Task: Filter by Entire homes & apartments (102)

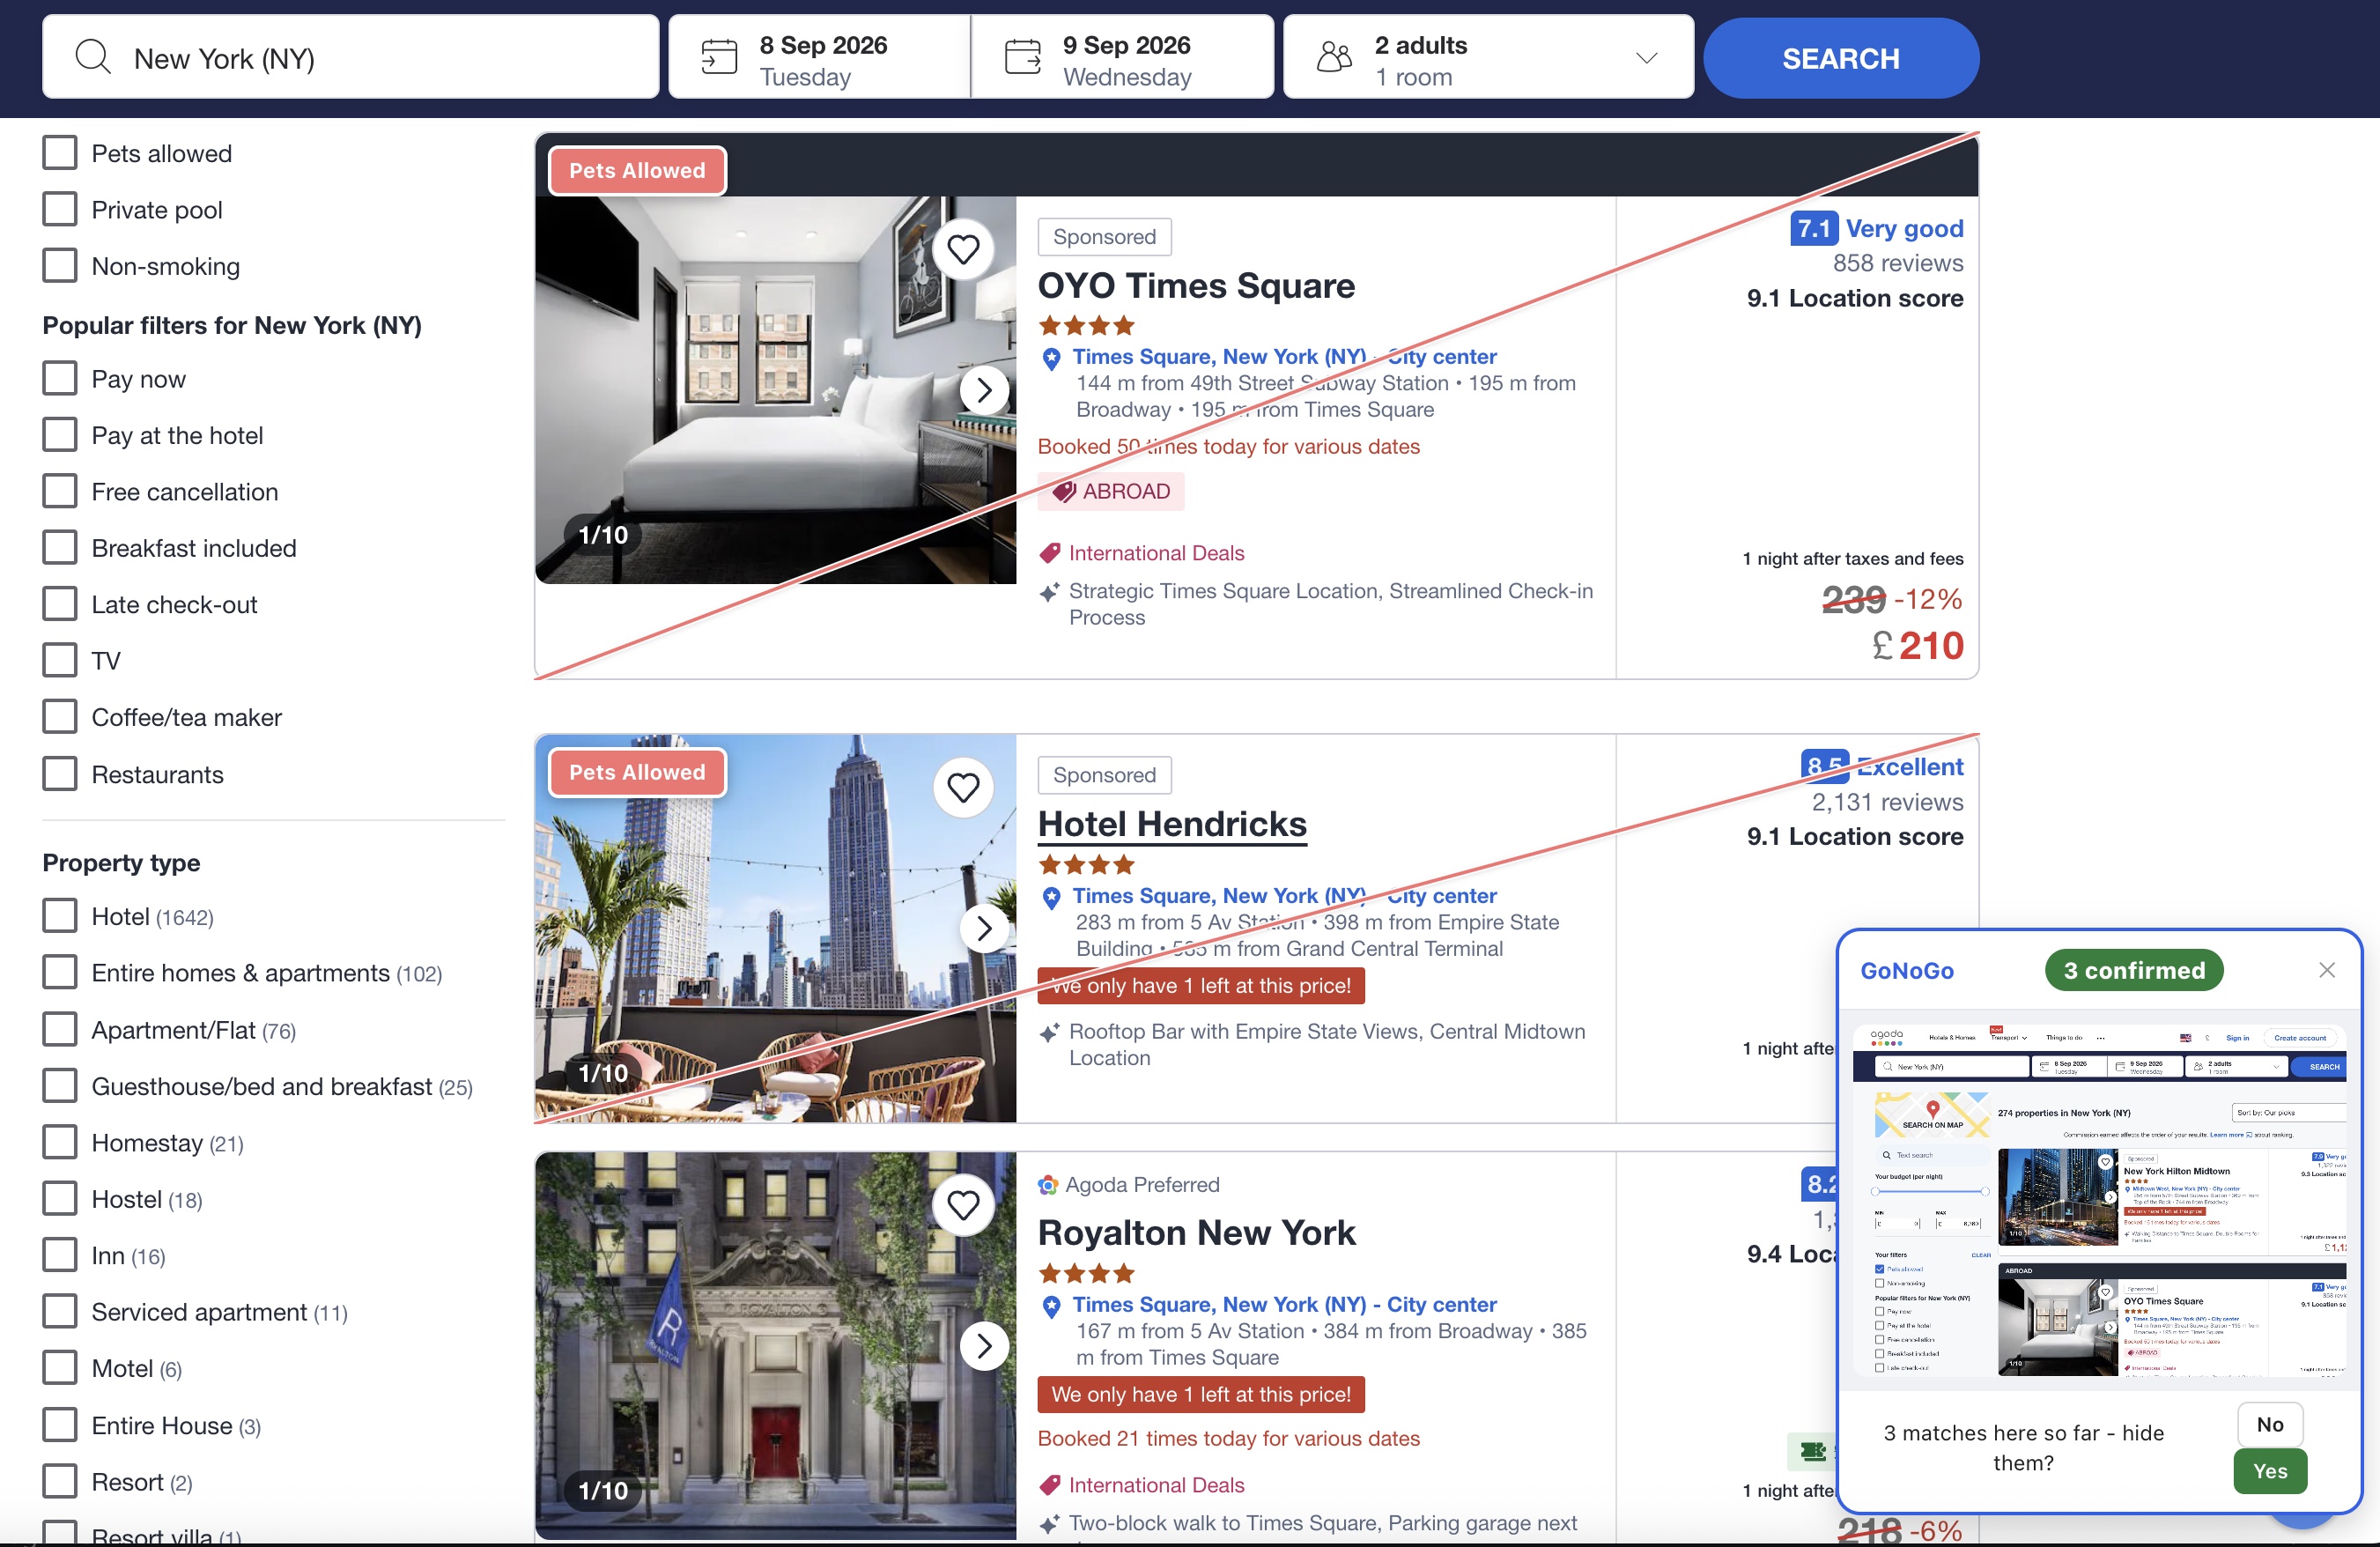Action: 60,972
